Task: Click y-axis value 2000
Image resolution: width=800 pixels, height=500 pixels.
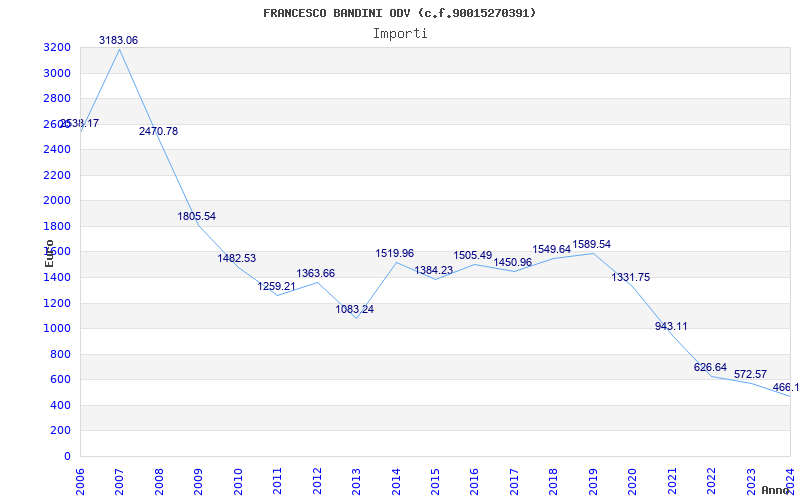Action: (x=57, y=201)
